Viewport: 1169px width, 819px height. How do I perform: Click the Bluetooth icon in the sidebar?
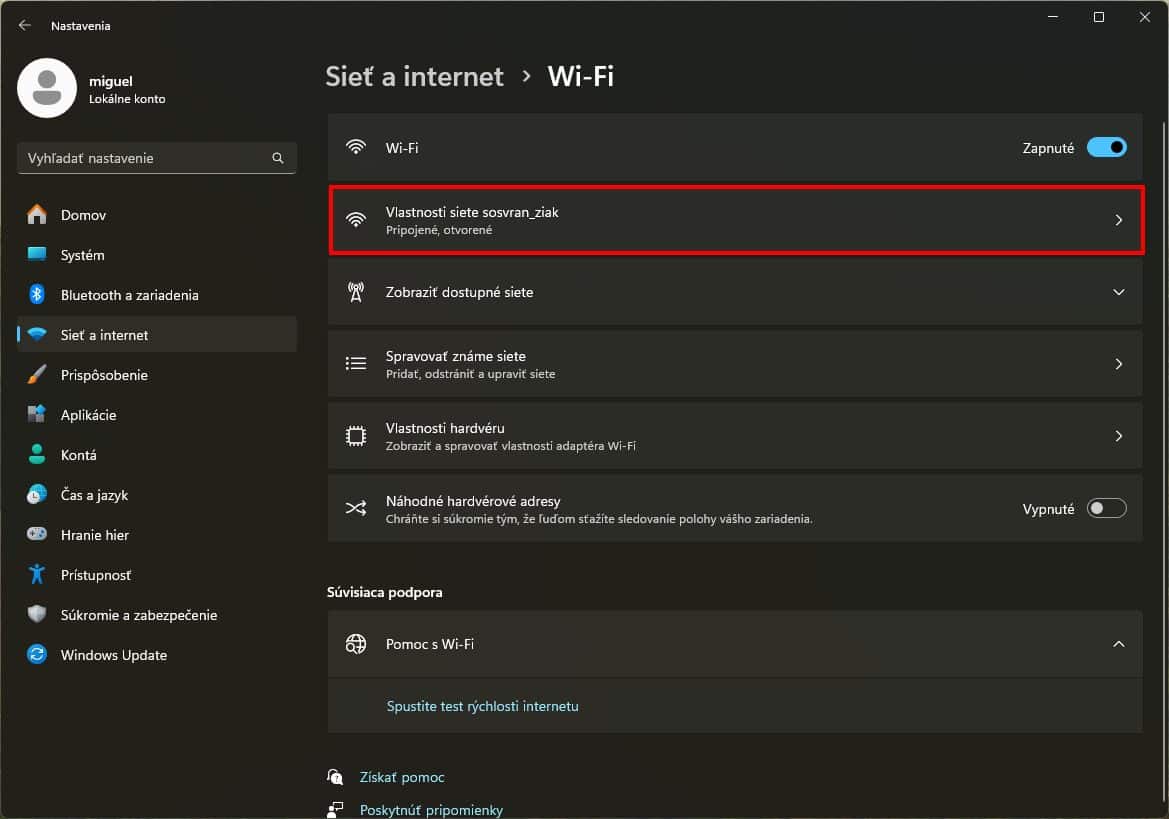tap(37, 294)
